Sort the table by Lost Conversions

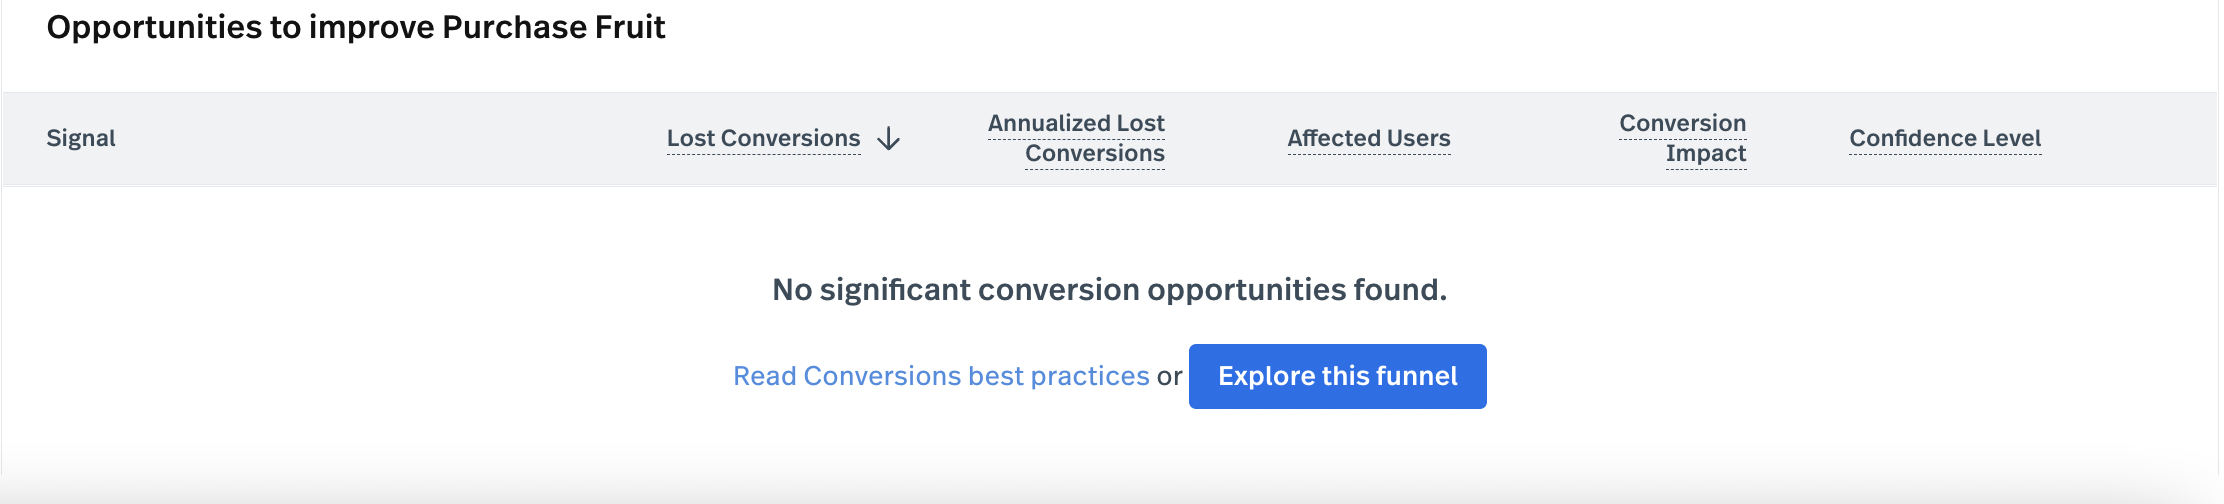763,138
